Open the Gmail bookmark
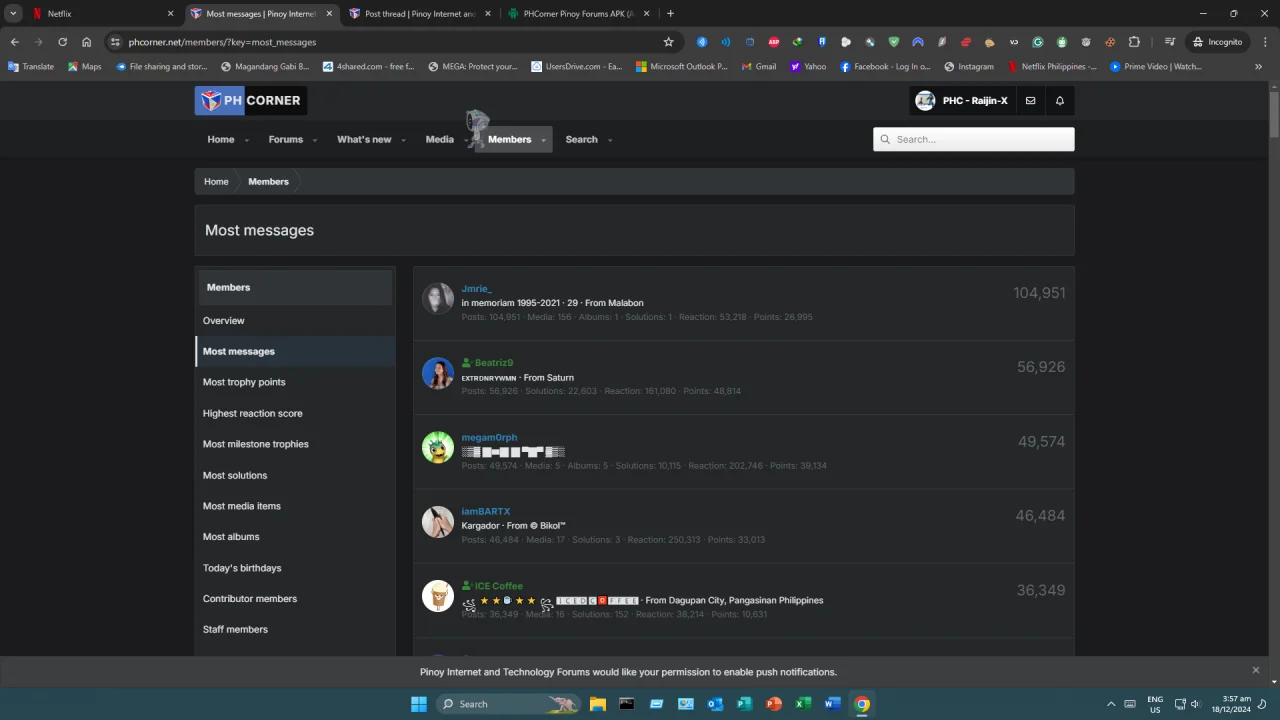Image resolution: width=1280 pixels, height=720 pixels. (x=759, y=67)
